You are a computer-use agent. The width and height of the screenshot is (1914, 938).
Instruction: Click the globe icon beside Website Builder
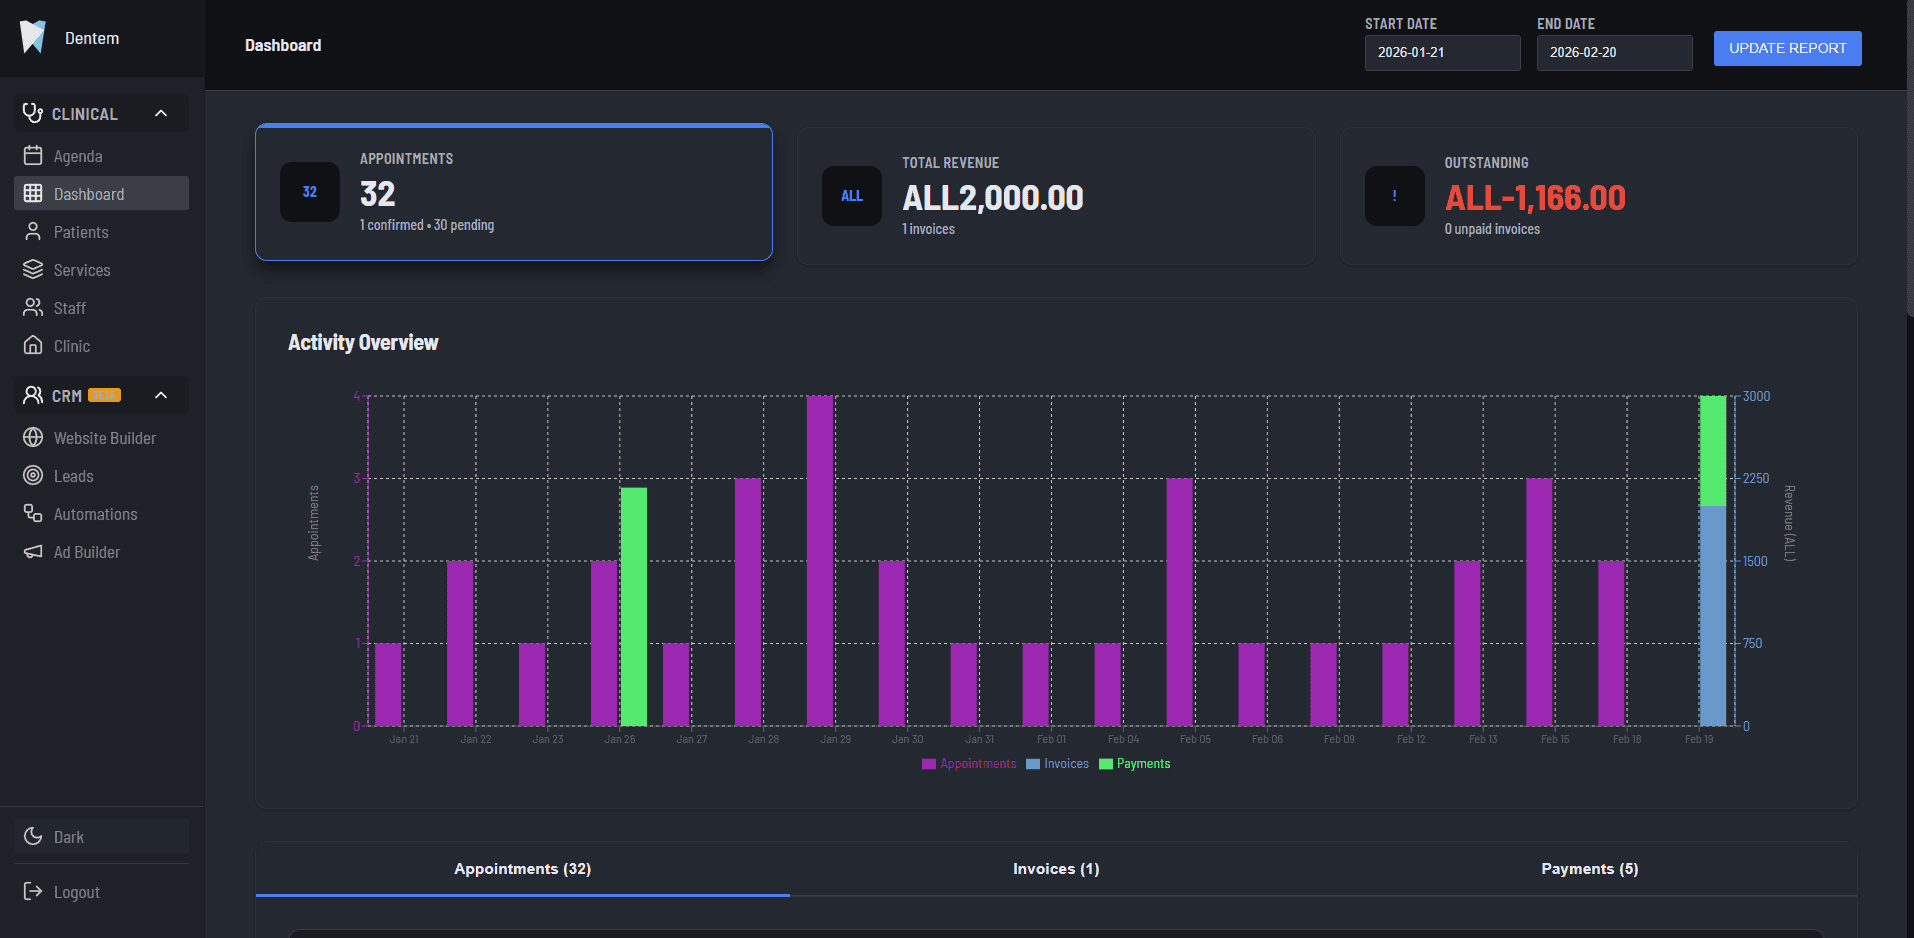33,437
